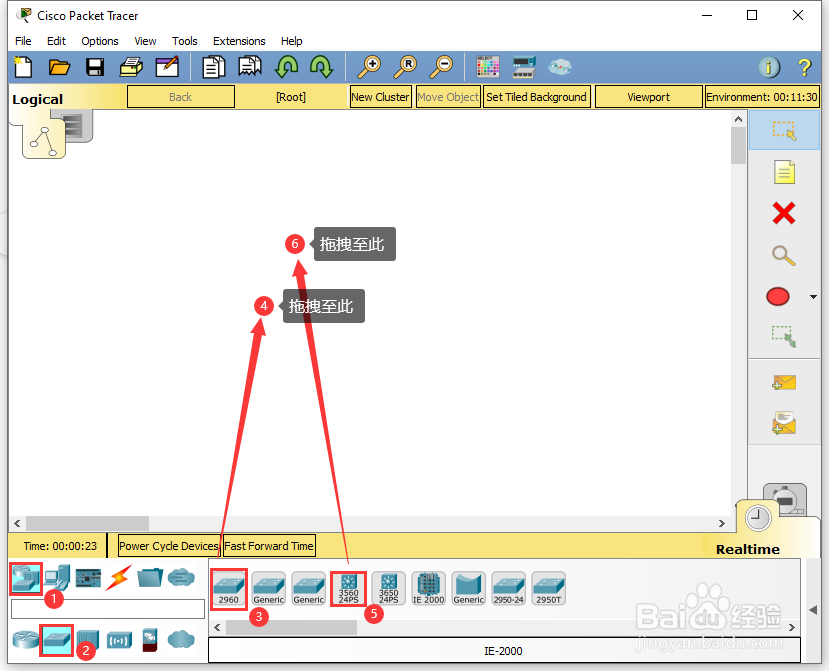Activate the Select tool
829x671 pixels.
(x=784, y=130)
